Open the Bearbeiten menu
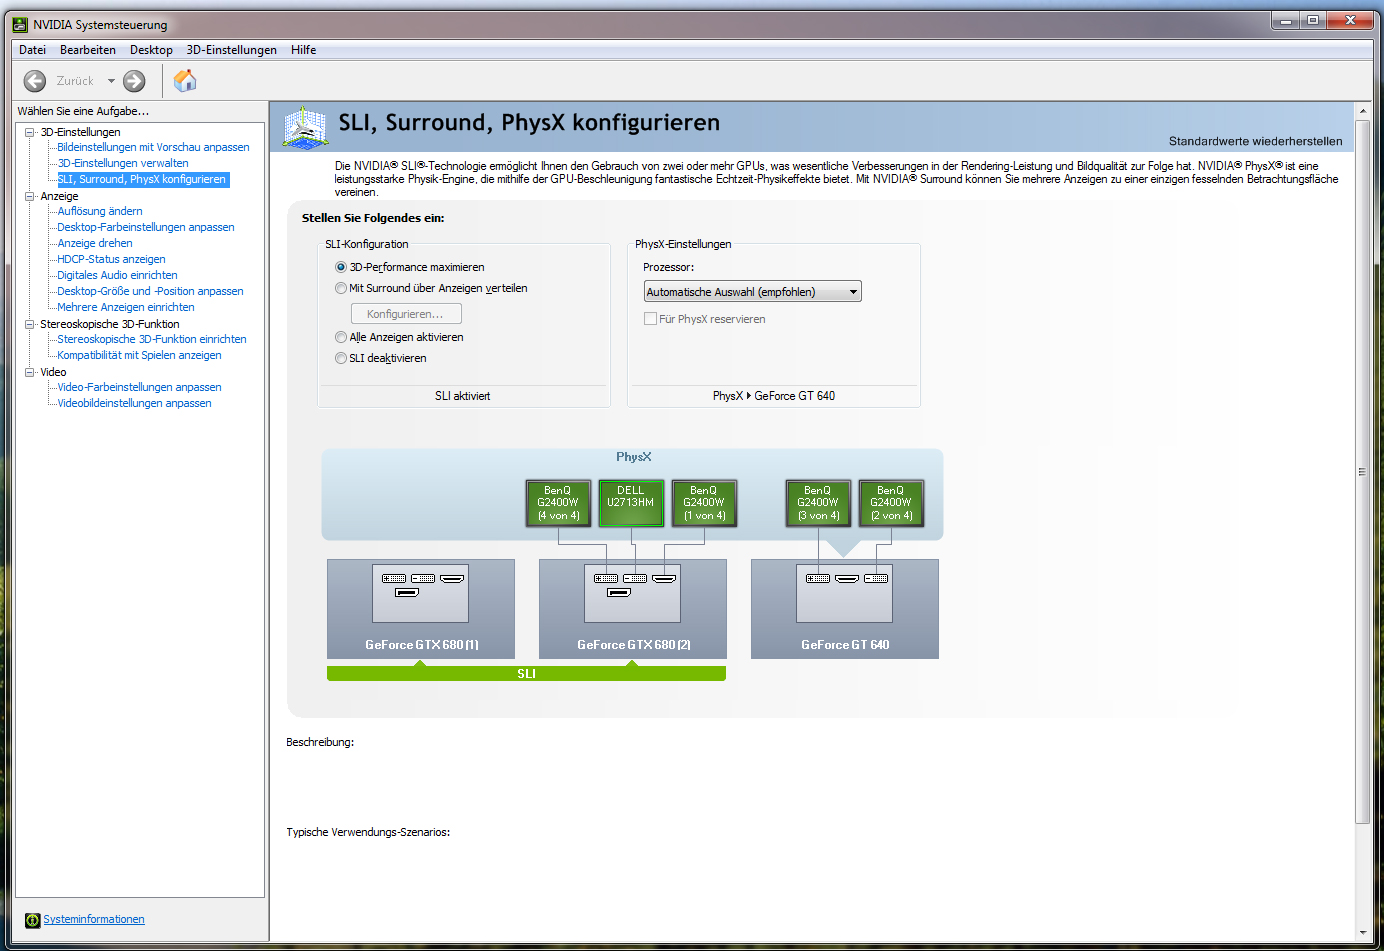The height and width of the screenshot is (951, 1384). pyautogui.click(x=88, y=50)
